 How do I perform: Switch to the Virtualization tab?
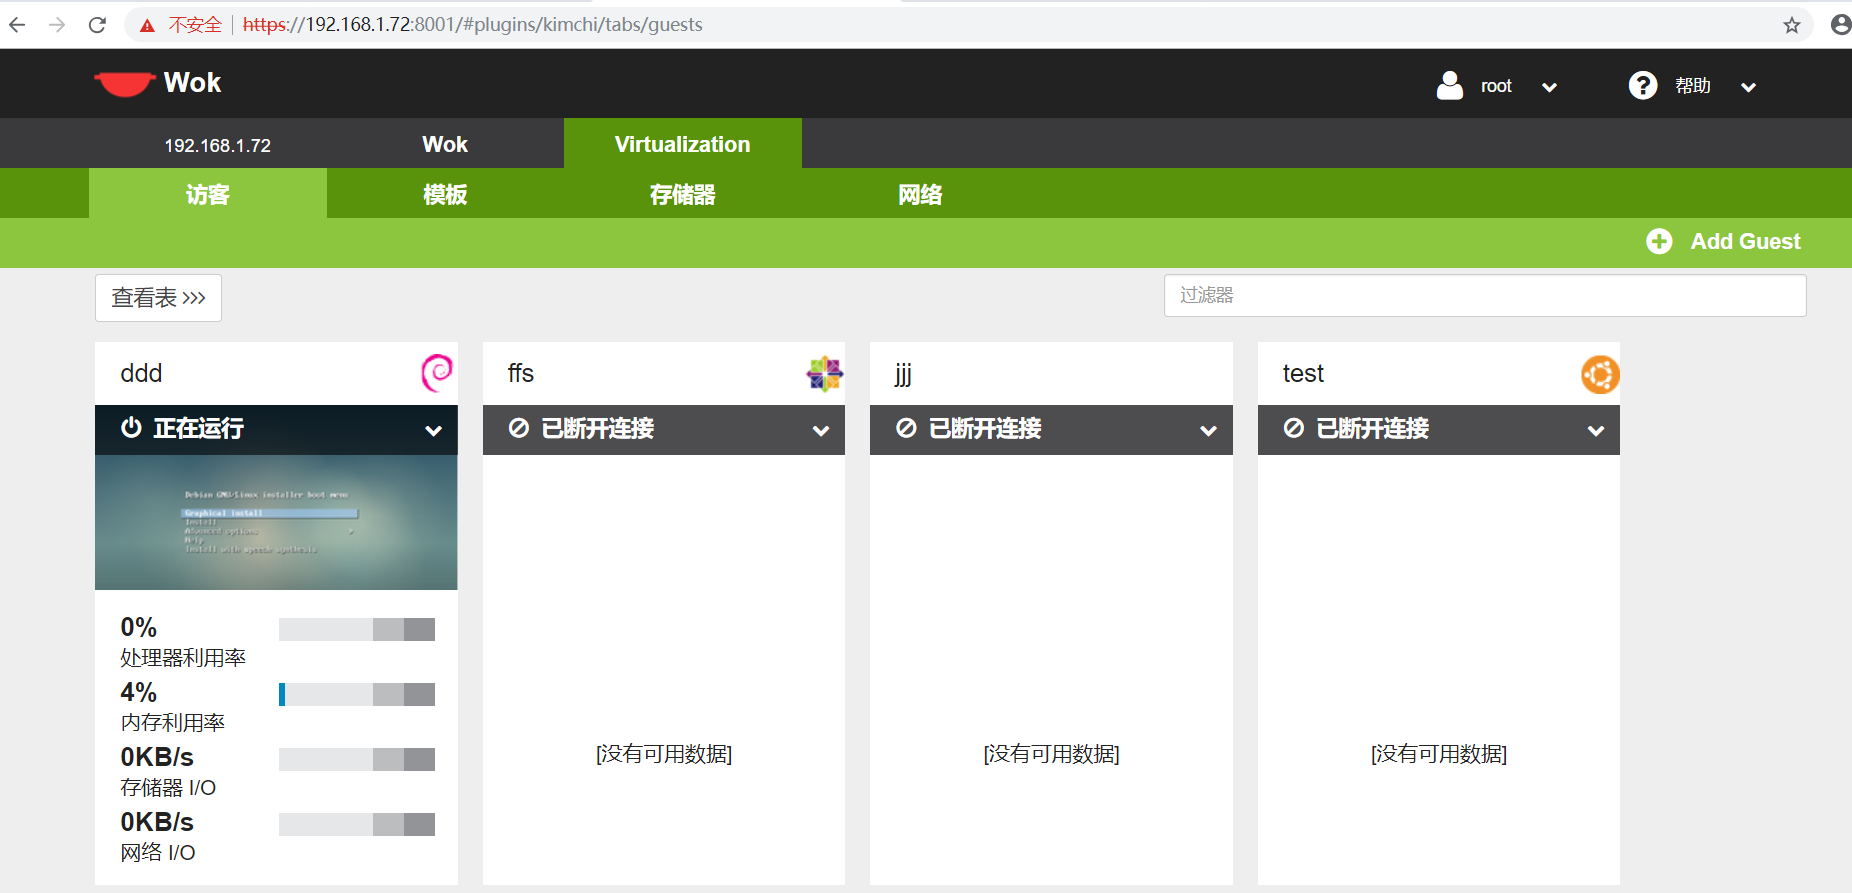(683, 144)
